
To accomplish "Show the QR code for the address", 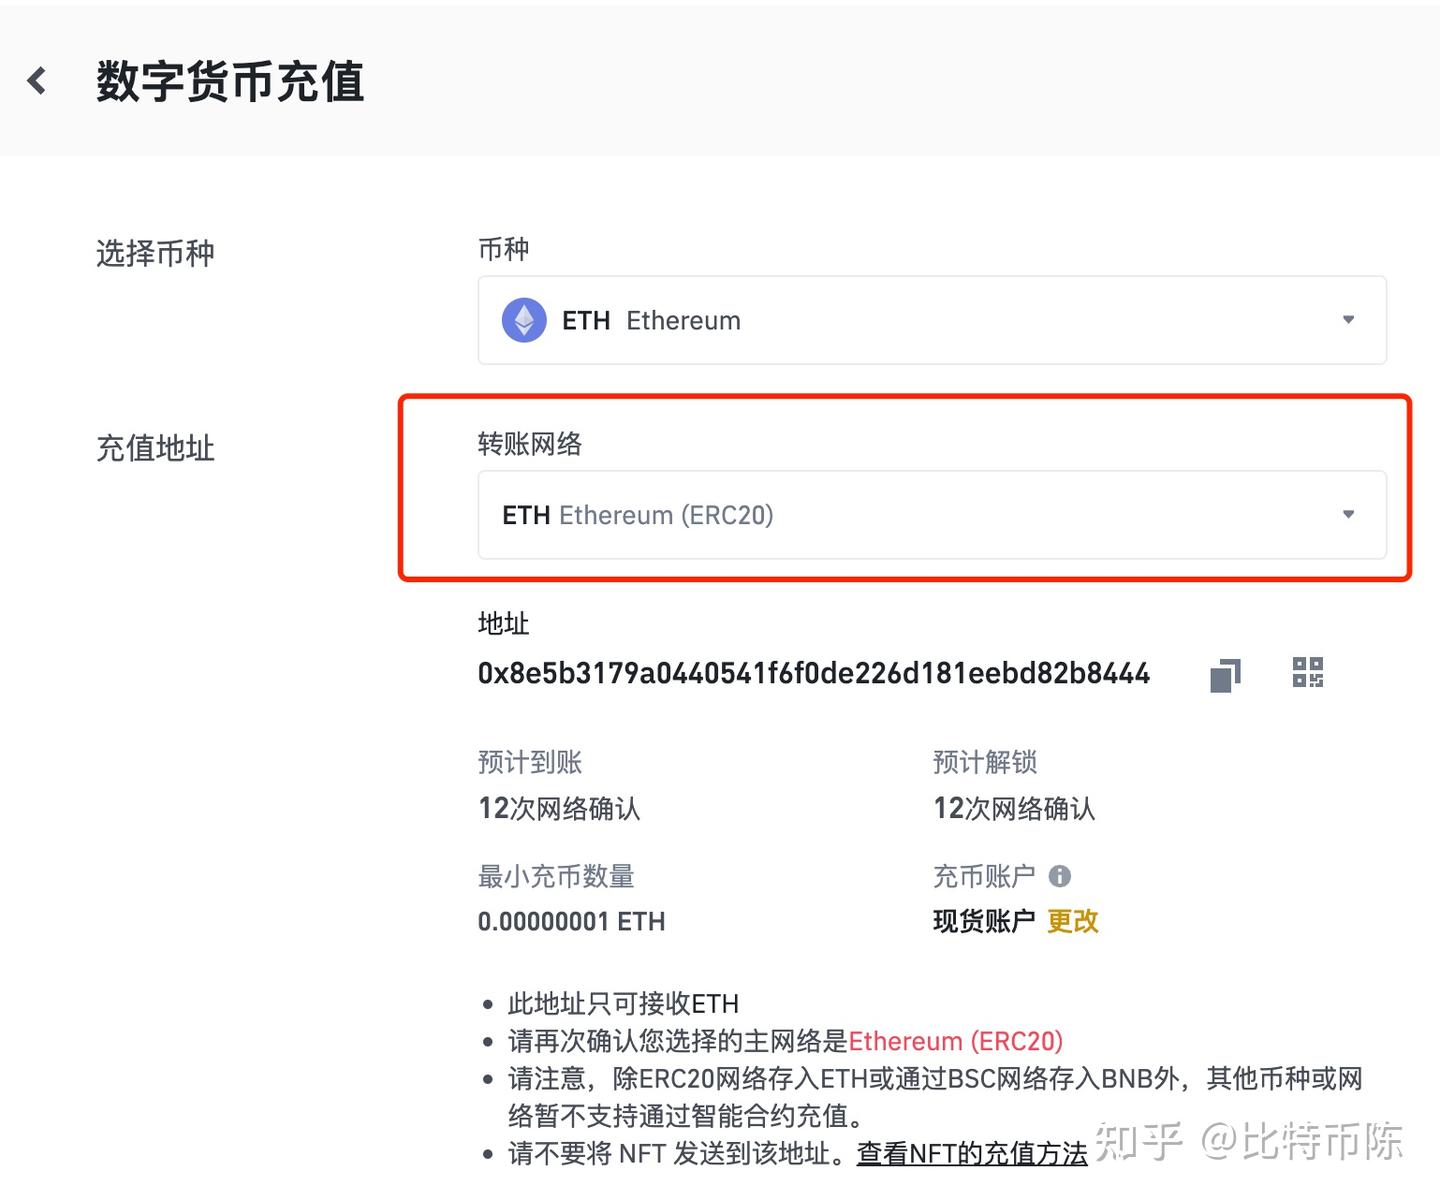I will [x=1308, y=673].
